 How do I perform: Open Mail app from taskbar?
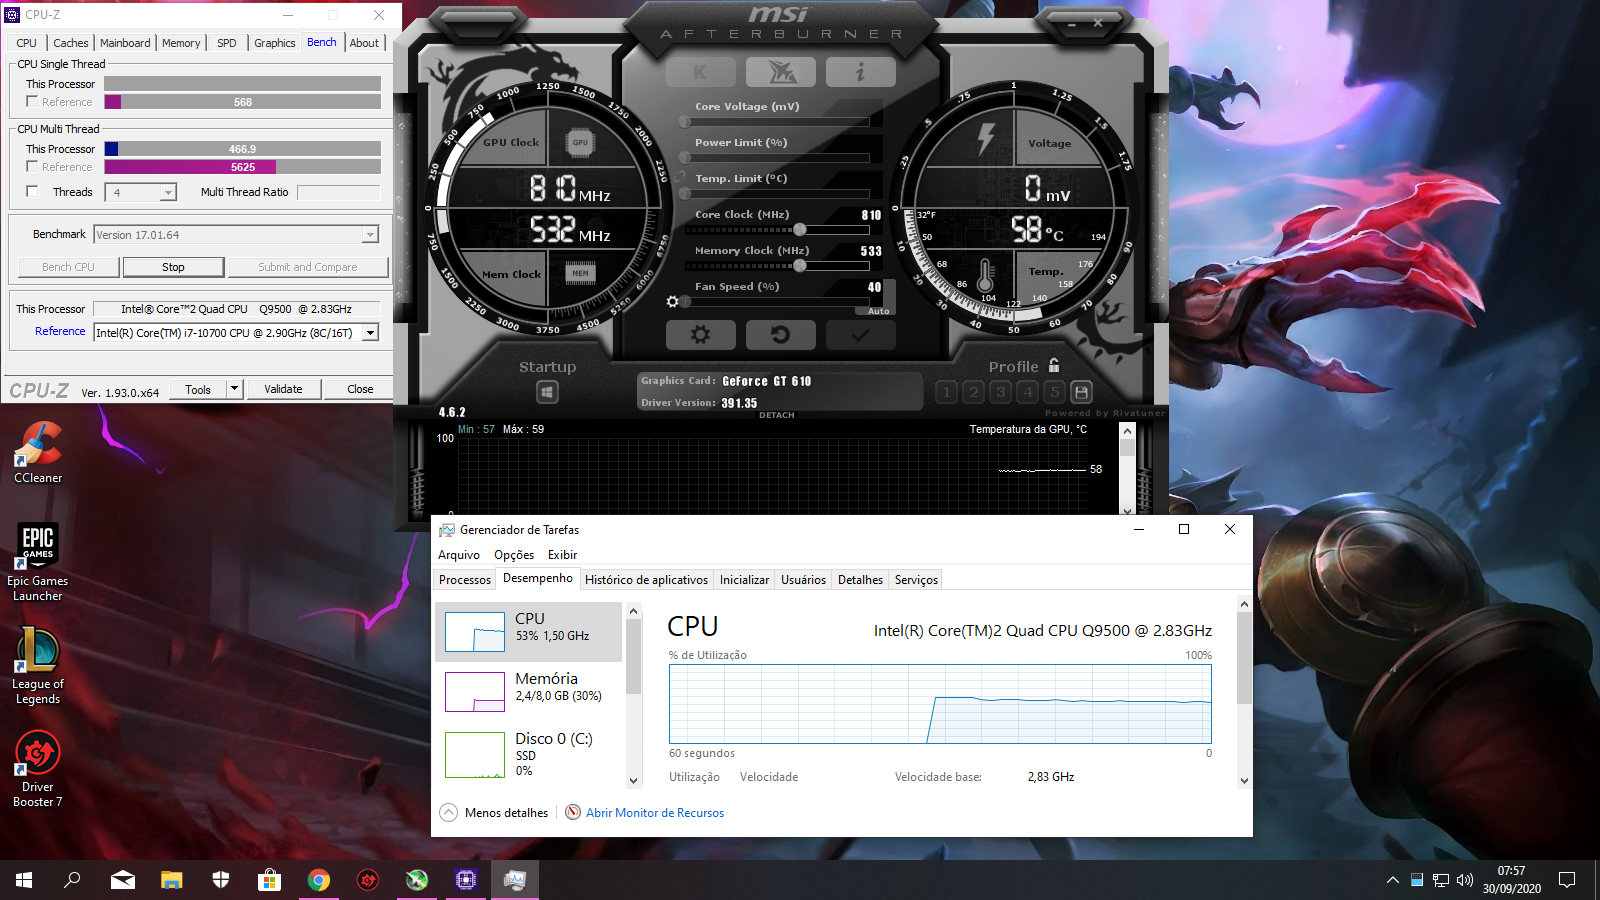pyautogui.click(x=122, y=880)
